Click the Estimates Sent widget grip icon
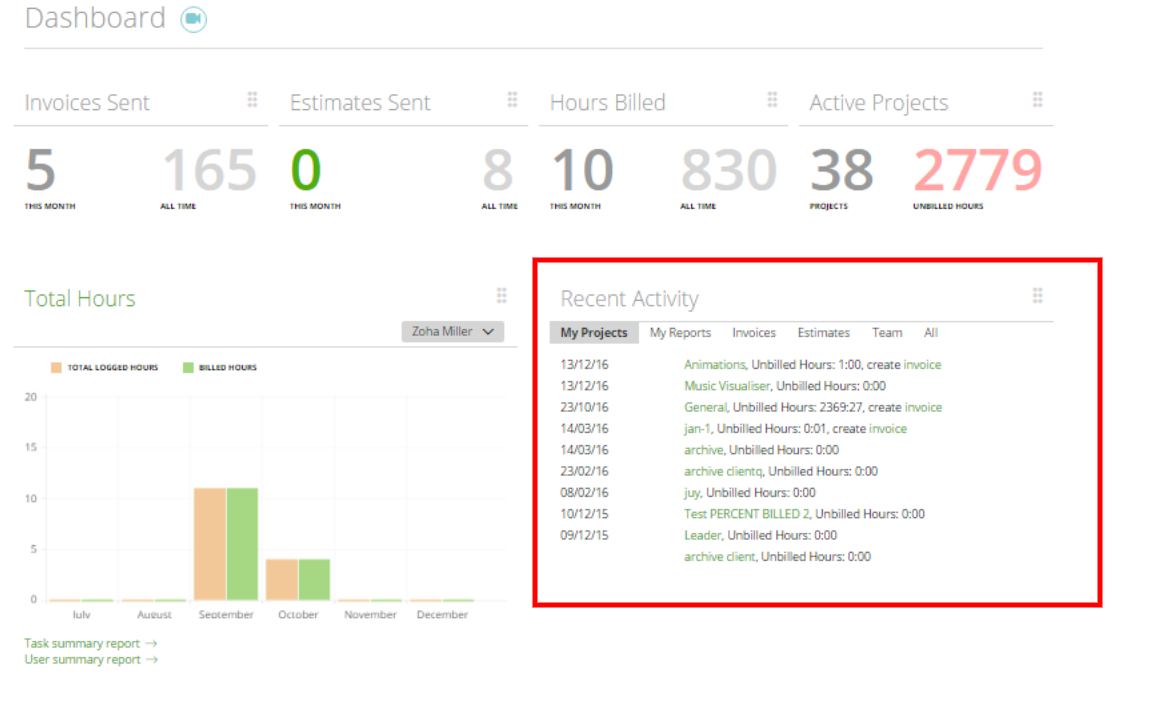Screen dimensions: 1160x712 pyautogui.click(x=512, y=99)
